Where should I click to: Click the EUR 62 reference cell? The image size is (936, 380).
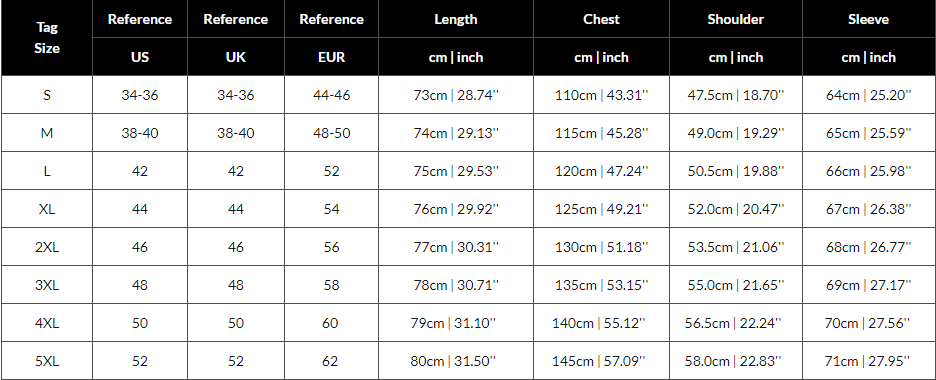pos(331,361)
